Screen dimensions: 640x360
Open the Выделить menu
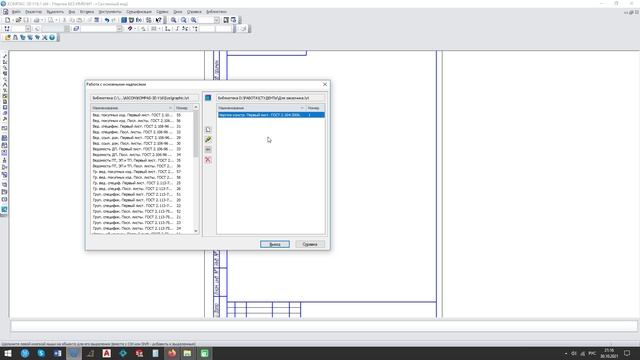55,12
